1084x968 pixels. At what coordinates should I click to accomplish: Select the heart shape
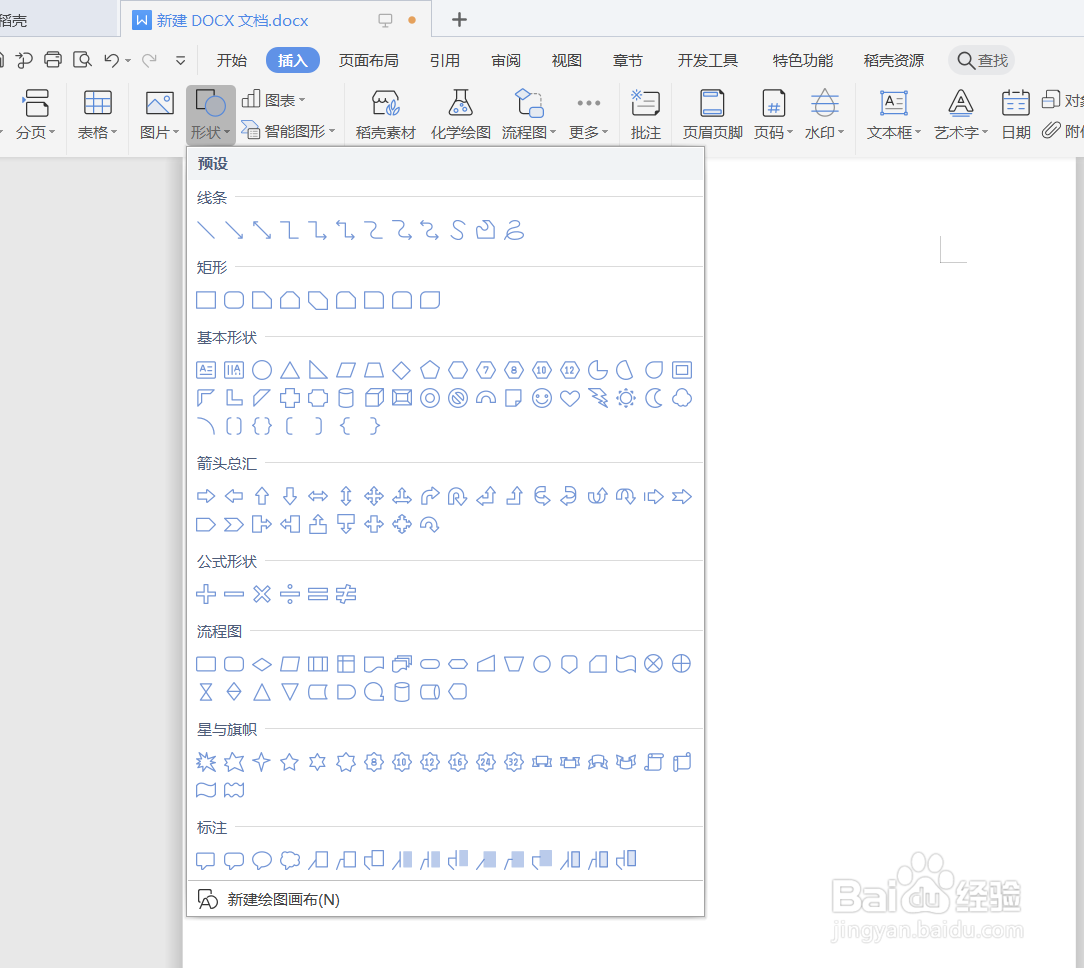[x=570, y=398]
